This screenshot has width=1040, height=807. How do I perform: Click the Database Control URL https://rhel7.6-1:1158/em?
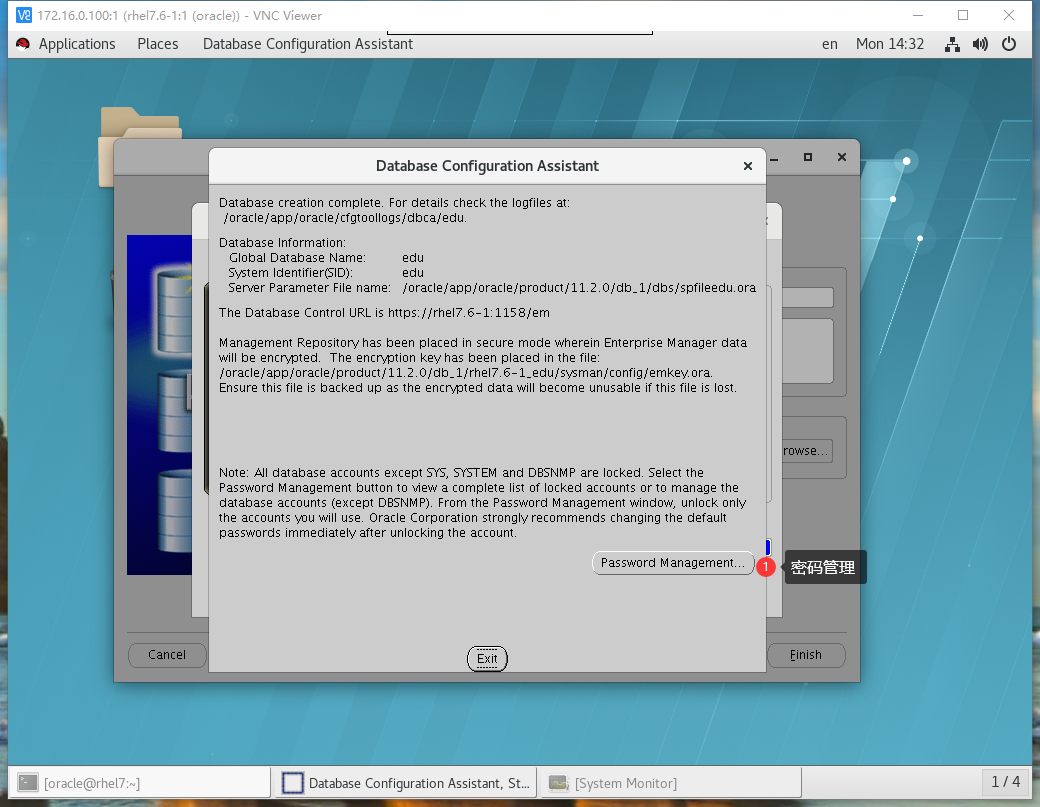[x=469, y=313]
